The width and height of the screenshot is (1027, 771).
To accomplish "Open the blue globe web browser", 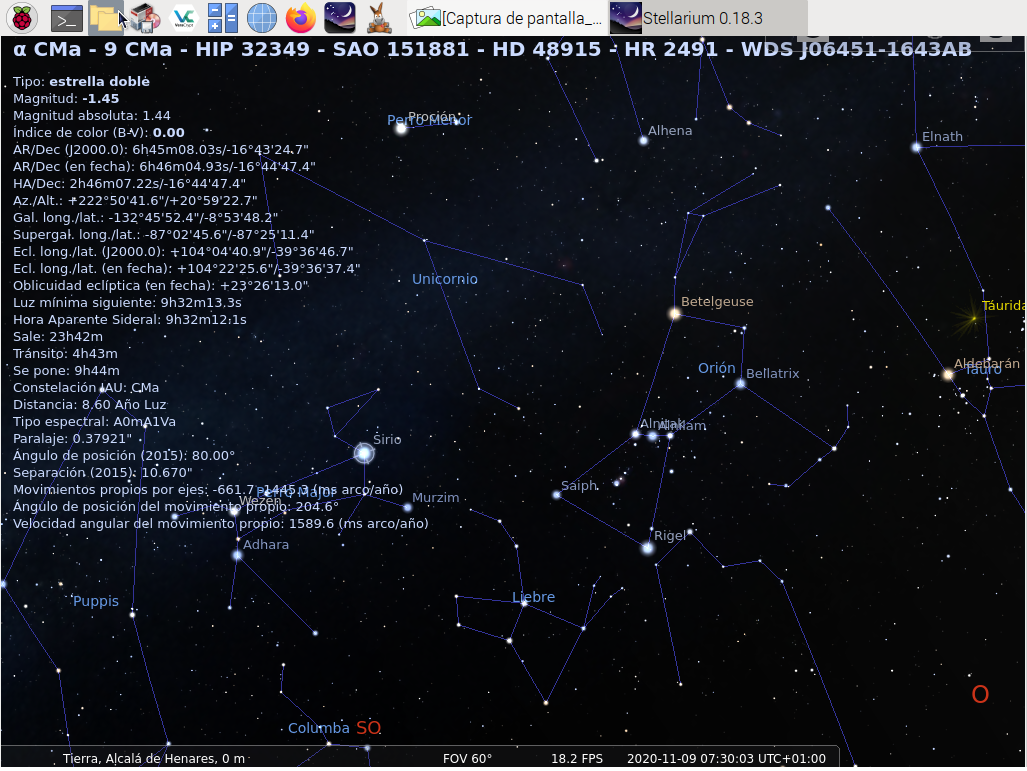I will [261, 17].
